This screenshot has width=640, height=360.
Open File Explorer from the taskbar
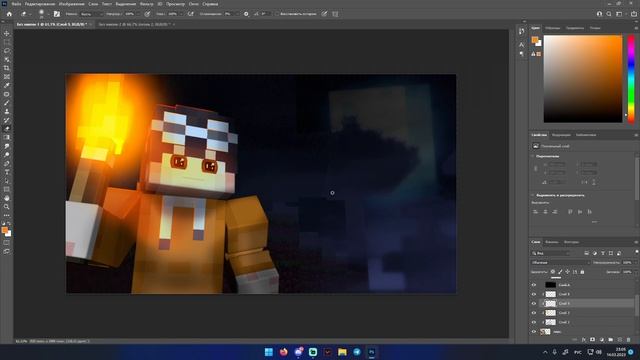point(342,352)
